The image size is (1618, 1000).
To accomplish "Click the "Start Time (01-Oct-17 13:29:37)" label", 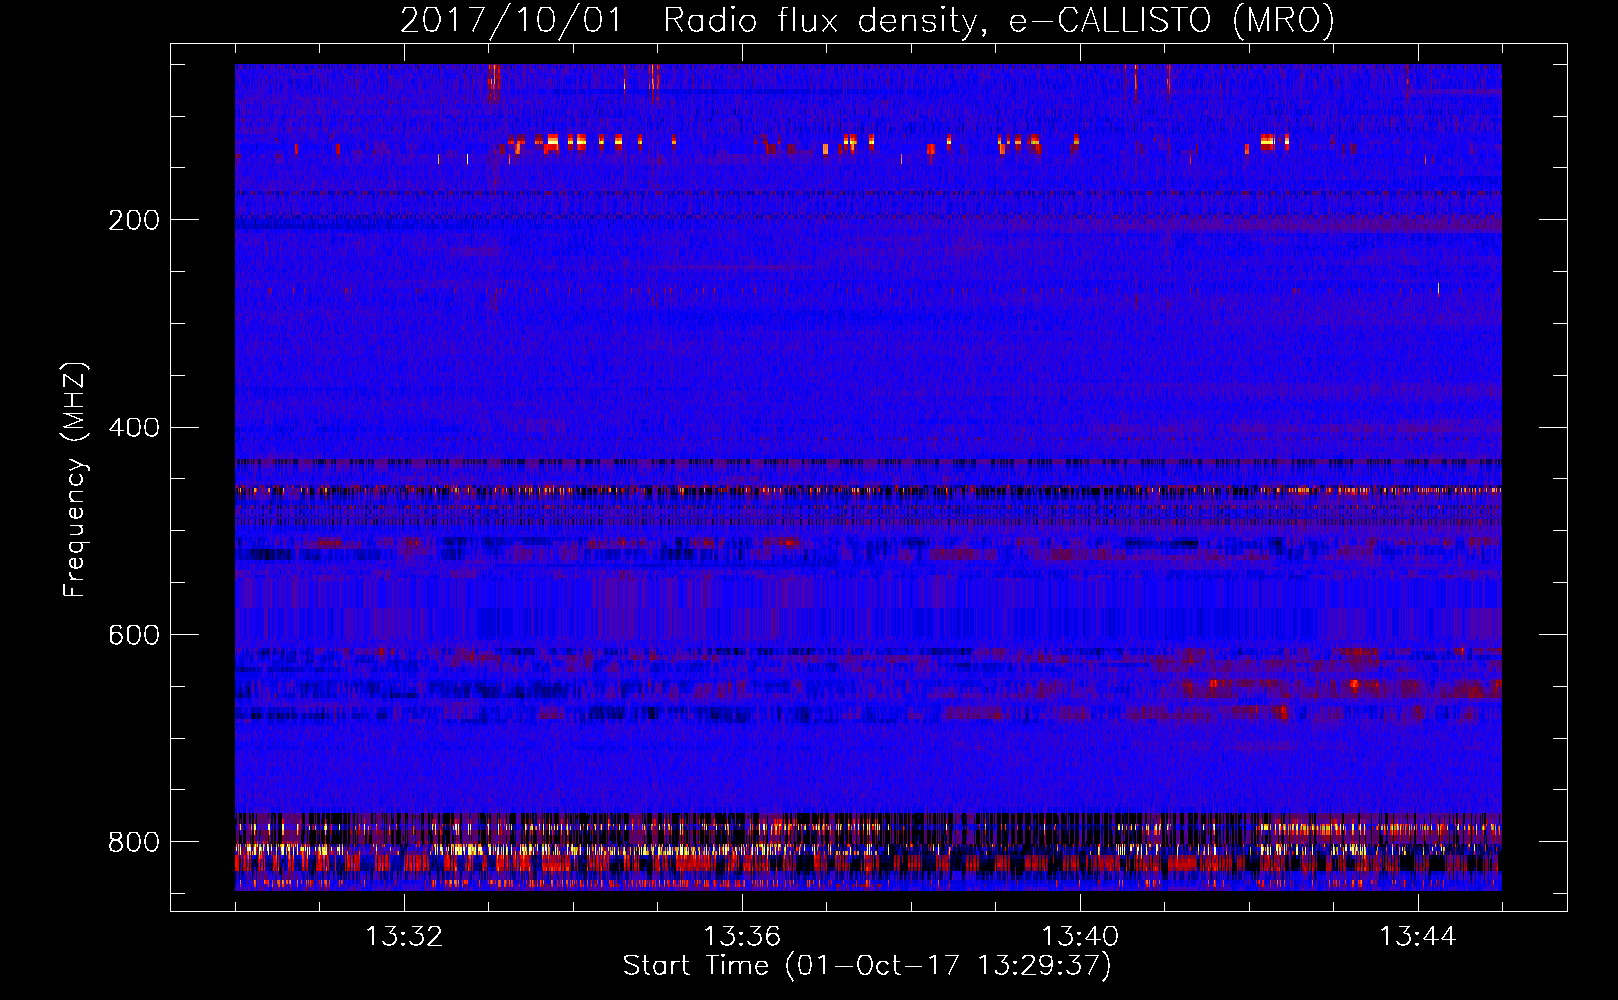I will point(867,966).
